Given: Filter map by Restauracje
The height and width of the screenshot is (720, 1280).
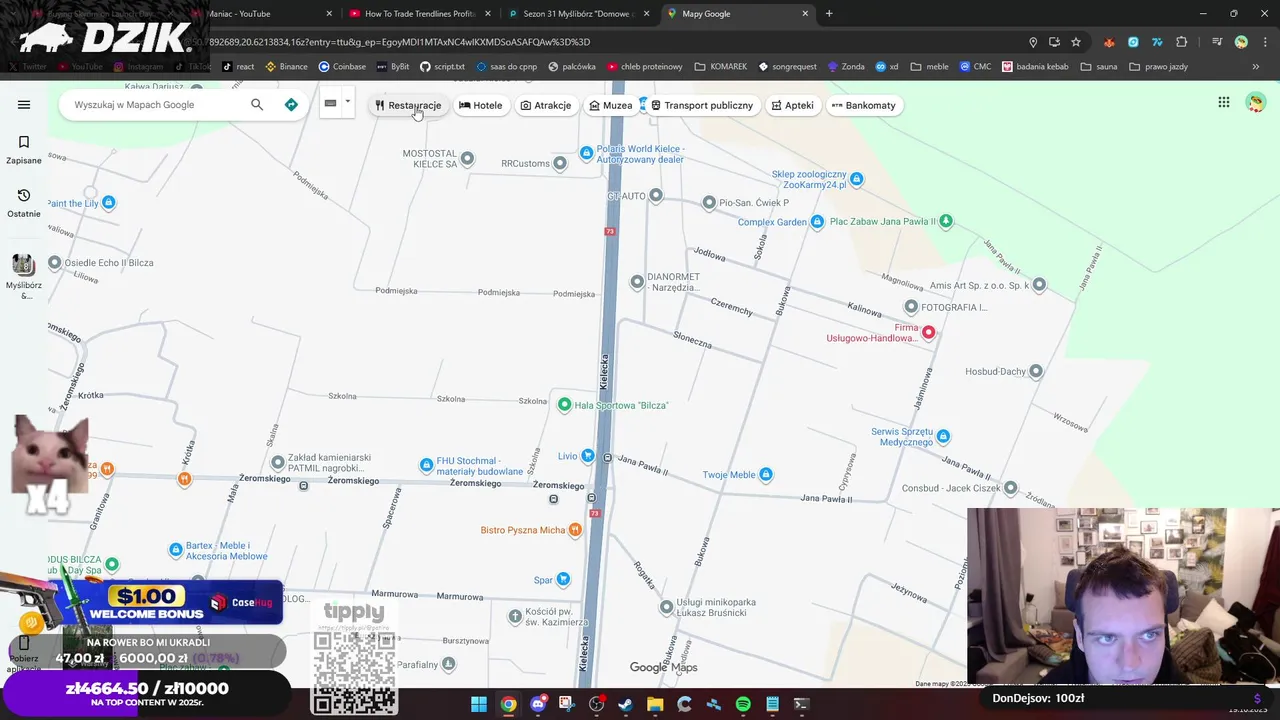Looking at the screenshot, I should pyautogui.click(x=407, y=105).
